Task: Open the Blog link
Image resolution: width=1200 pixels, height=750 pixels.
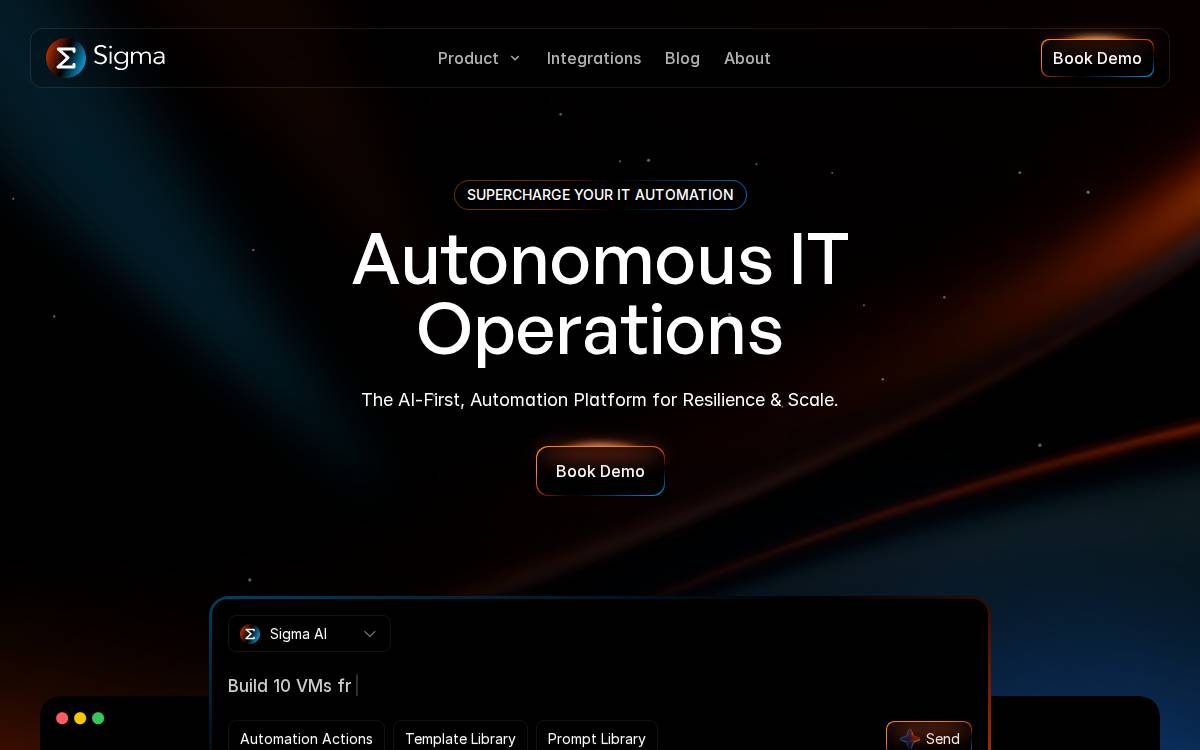Action: tap(682, 58)
